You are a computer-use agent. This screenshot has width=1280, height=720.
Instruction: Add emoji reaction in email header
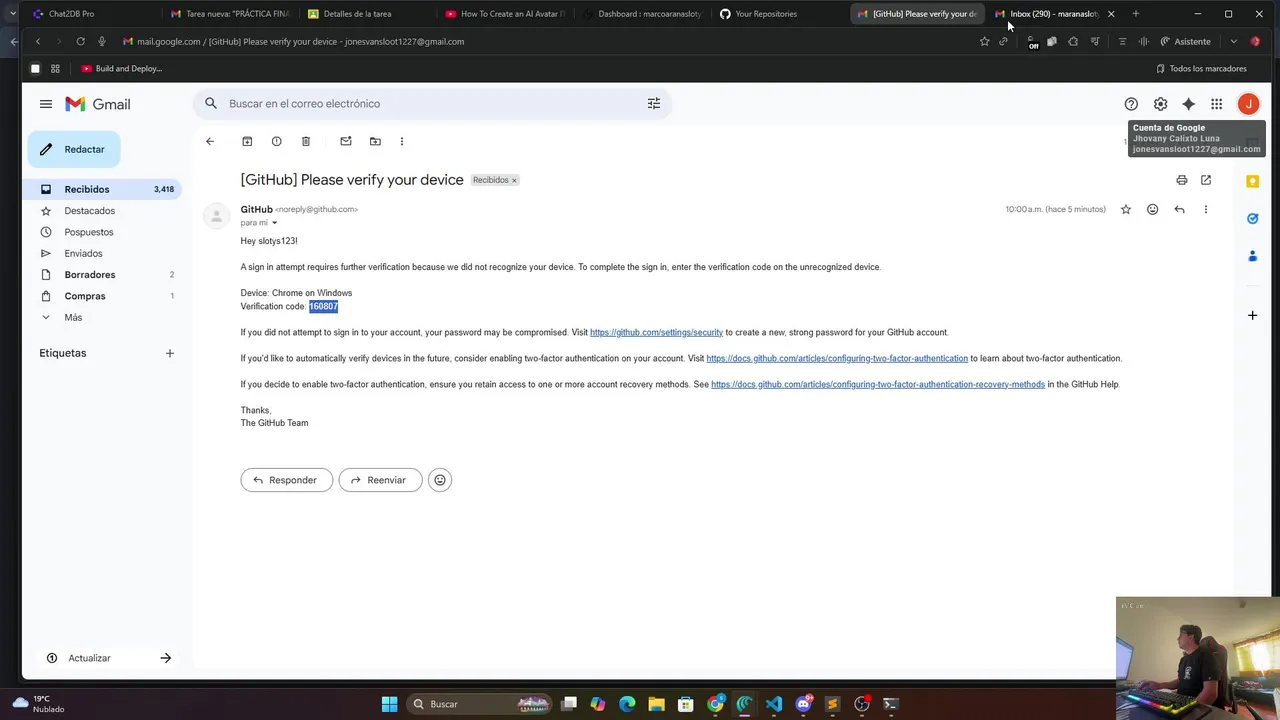1152,209
